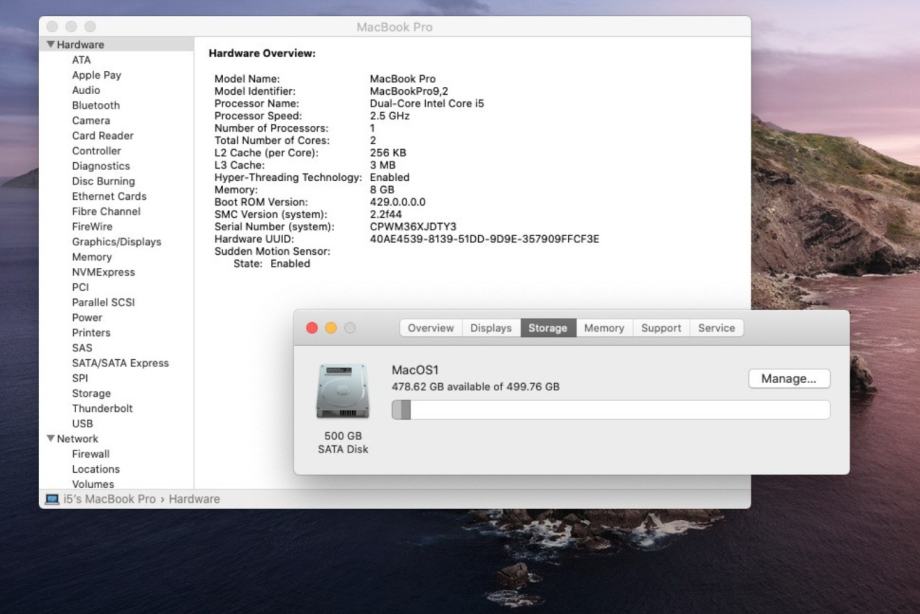This screenshot has width=920, height=614.
Task: Collapse the Network section disclosure triangle
Action: tap(51, 439)
